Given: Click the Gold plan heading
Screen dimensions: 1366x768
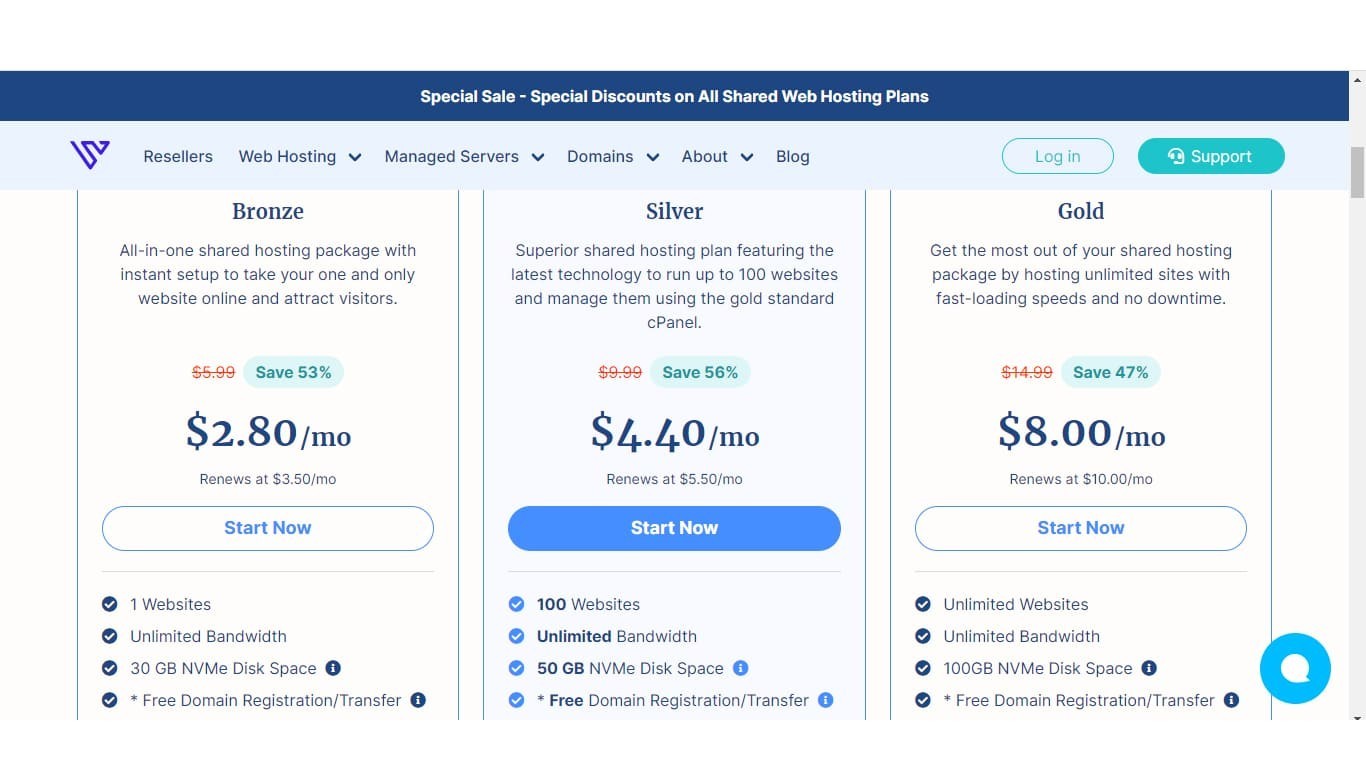Looking at the screenshot, I should 1081,211.
